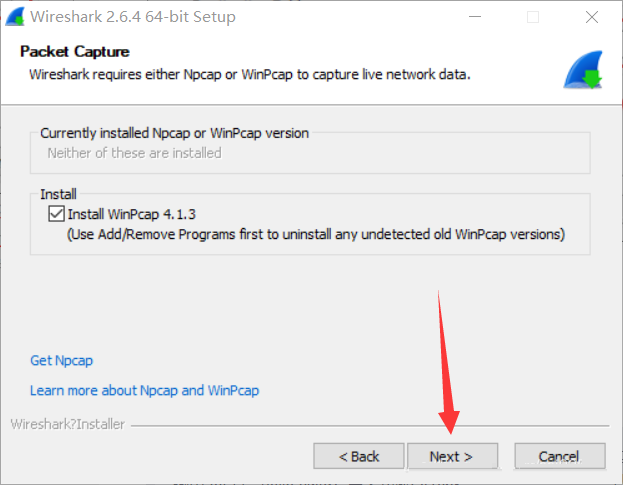Click the 'Wireshark?Installer' branding text
The image size is (623, 485).
point(68,424)
